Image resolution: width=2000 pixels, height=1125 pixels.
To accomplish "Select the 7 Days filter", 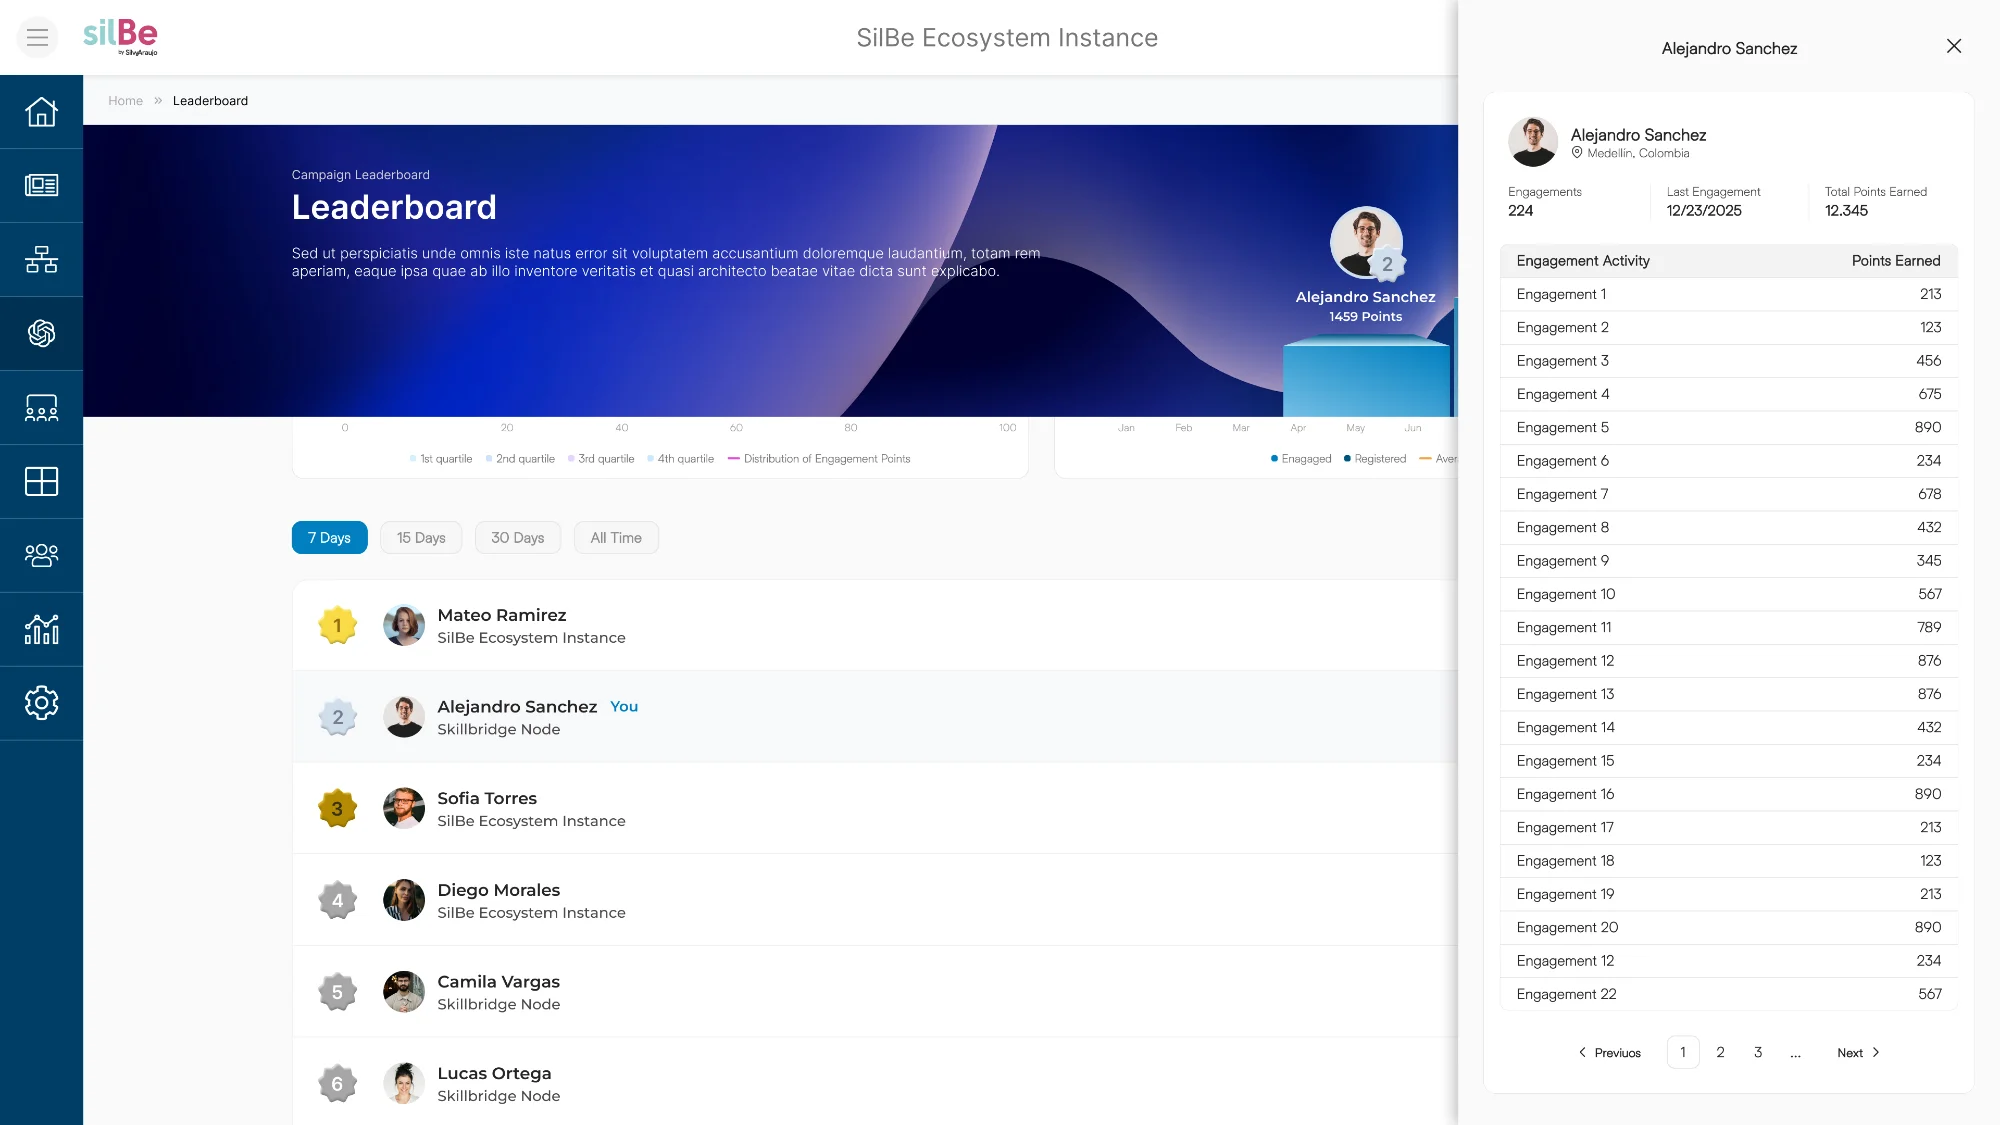I will (329, 538).
